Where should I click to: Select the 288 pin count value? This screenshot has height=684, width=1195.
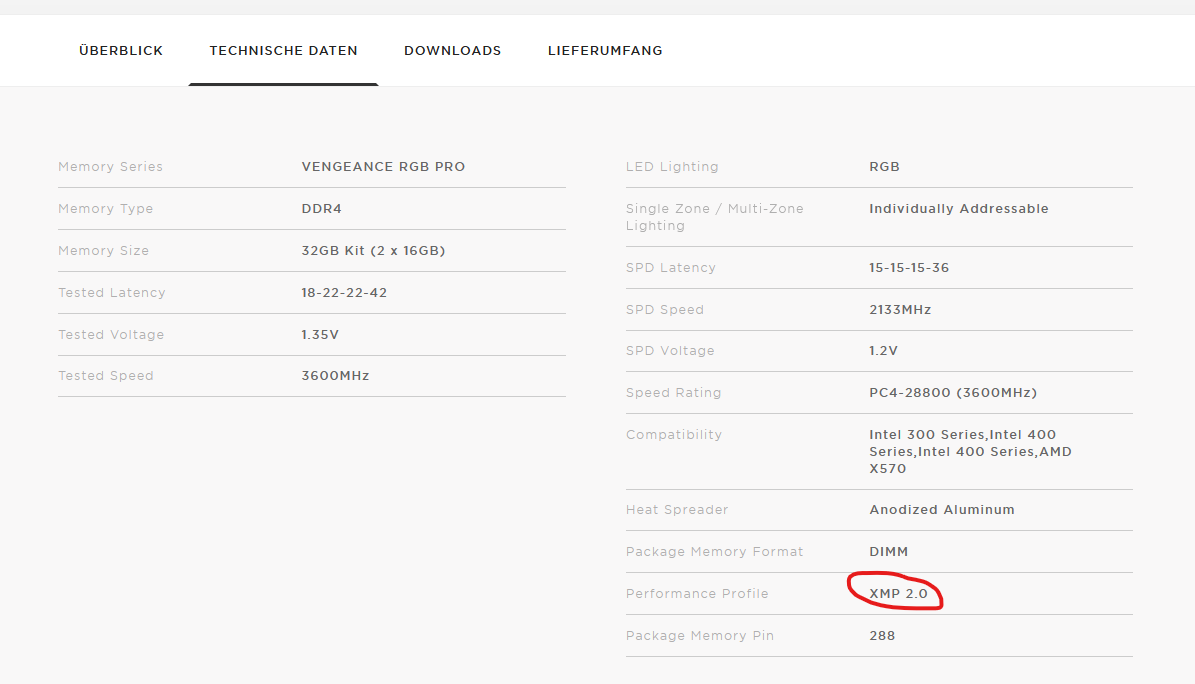click(883, 635)
